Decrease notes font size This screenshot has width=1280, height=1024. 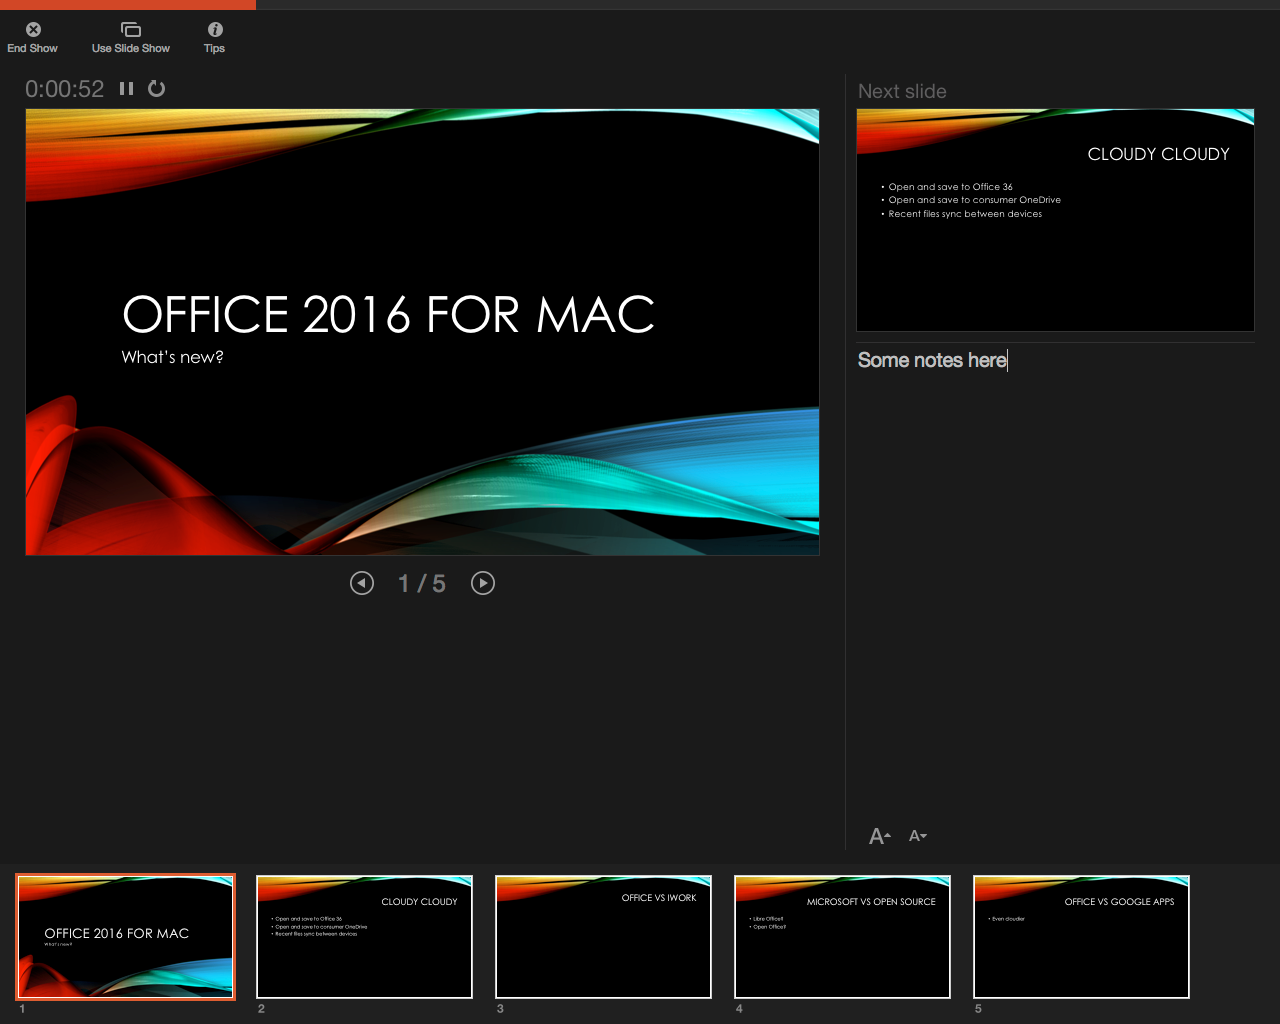pos(918,836)
